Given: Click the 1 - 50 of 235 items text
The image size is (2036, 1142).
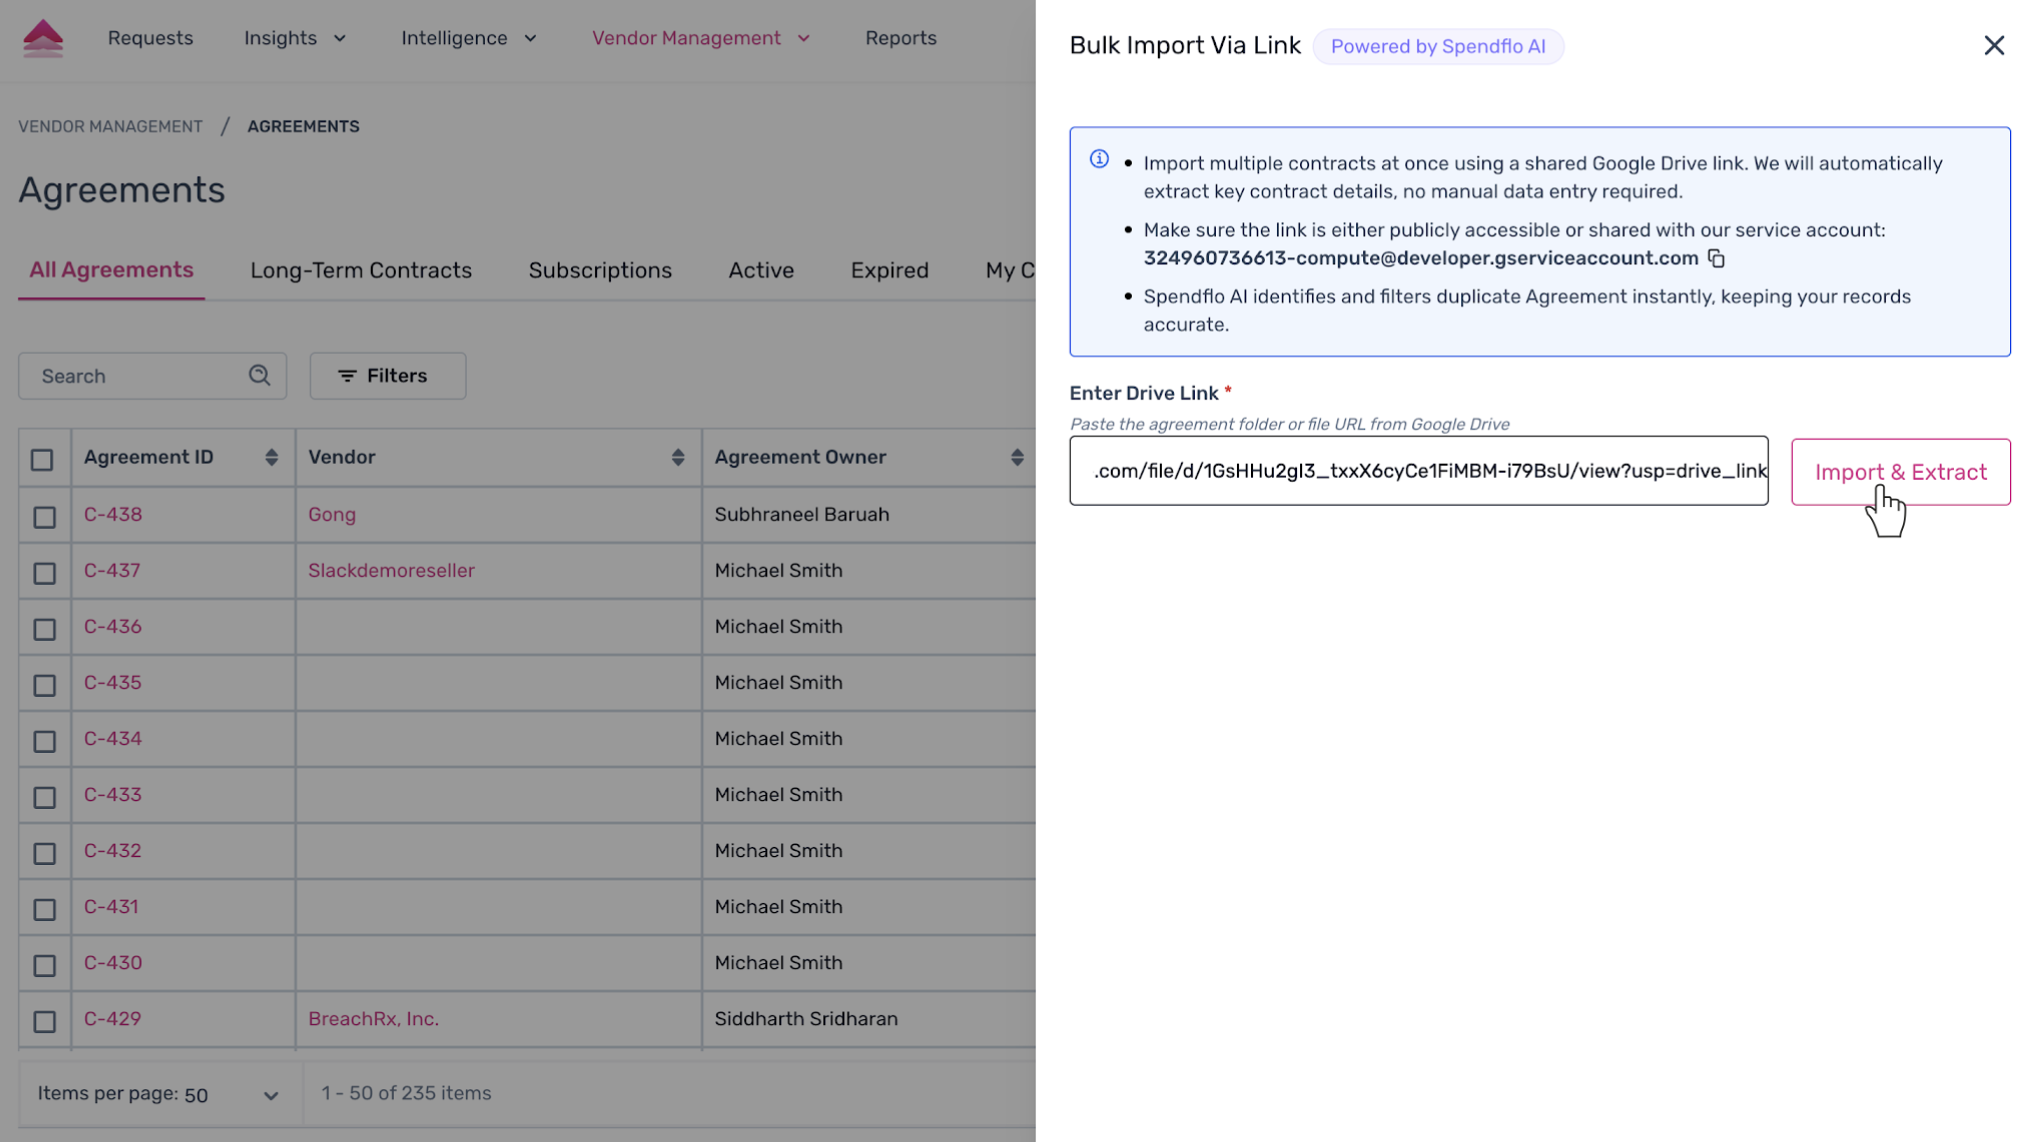Looking at the screenshot, I should point(406,1093).
